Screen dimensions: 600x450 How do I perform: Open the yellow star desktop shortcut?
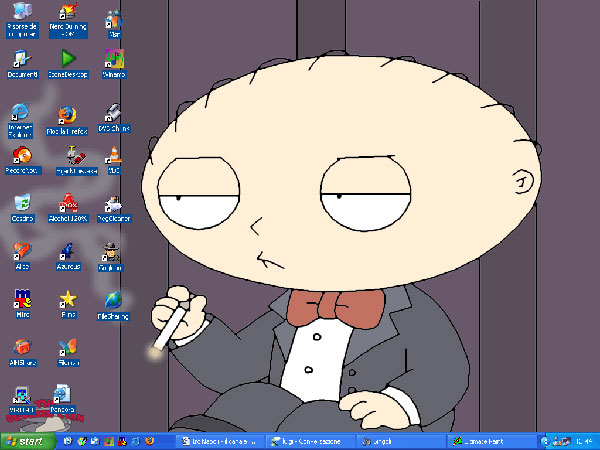point(68,304)
